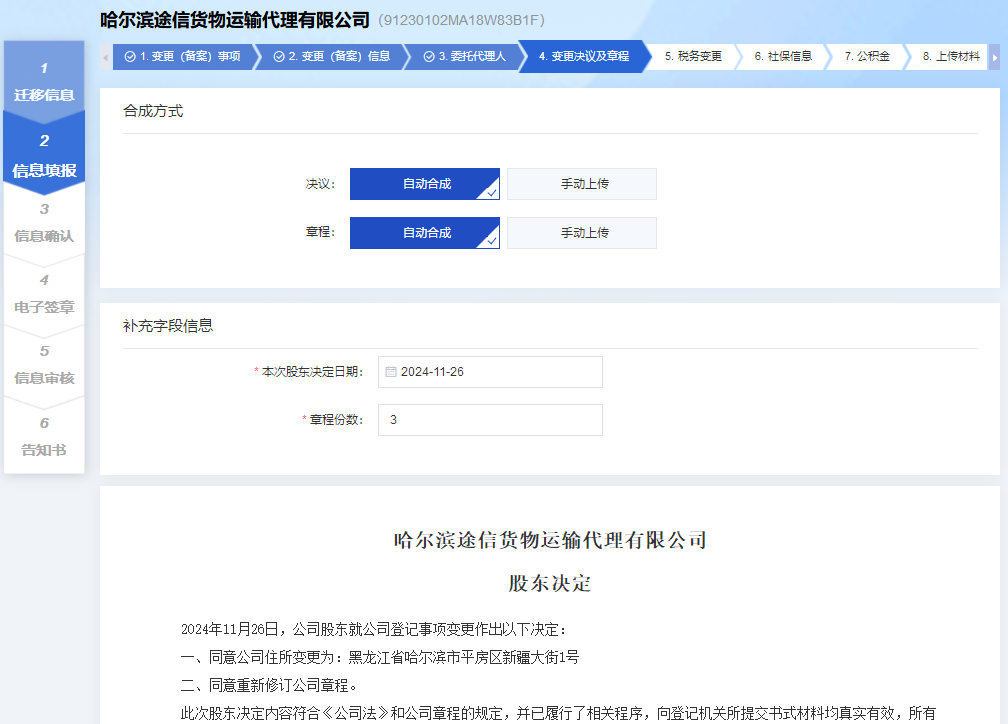Select 自动合成 for 章程
This screenshot has width=1008, height=724.
(x=425, y=233)
